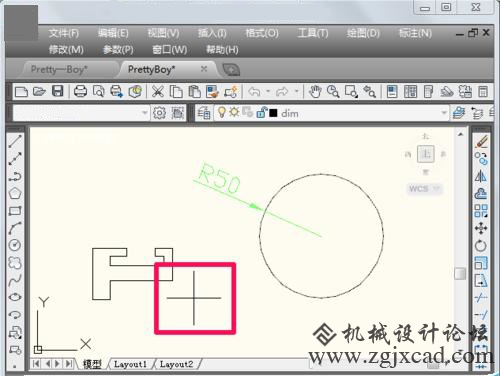Create a new drawing file
This screenshot has width=501, height=377.
coord(21,91)
